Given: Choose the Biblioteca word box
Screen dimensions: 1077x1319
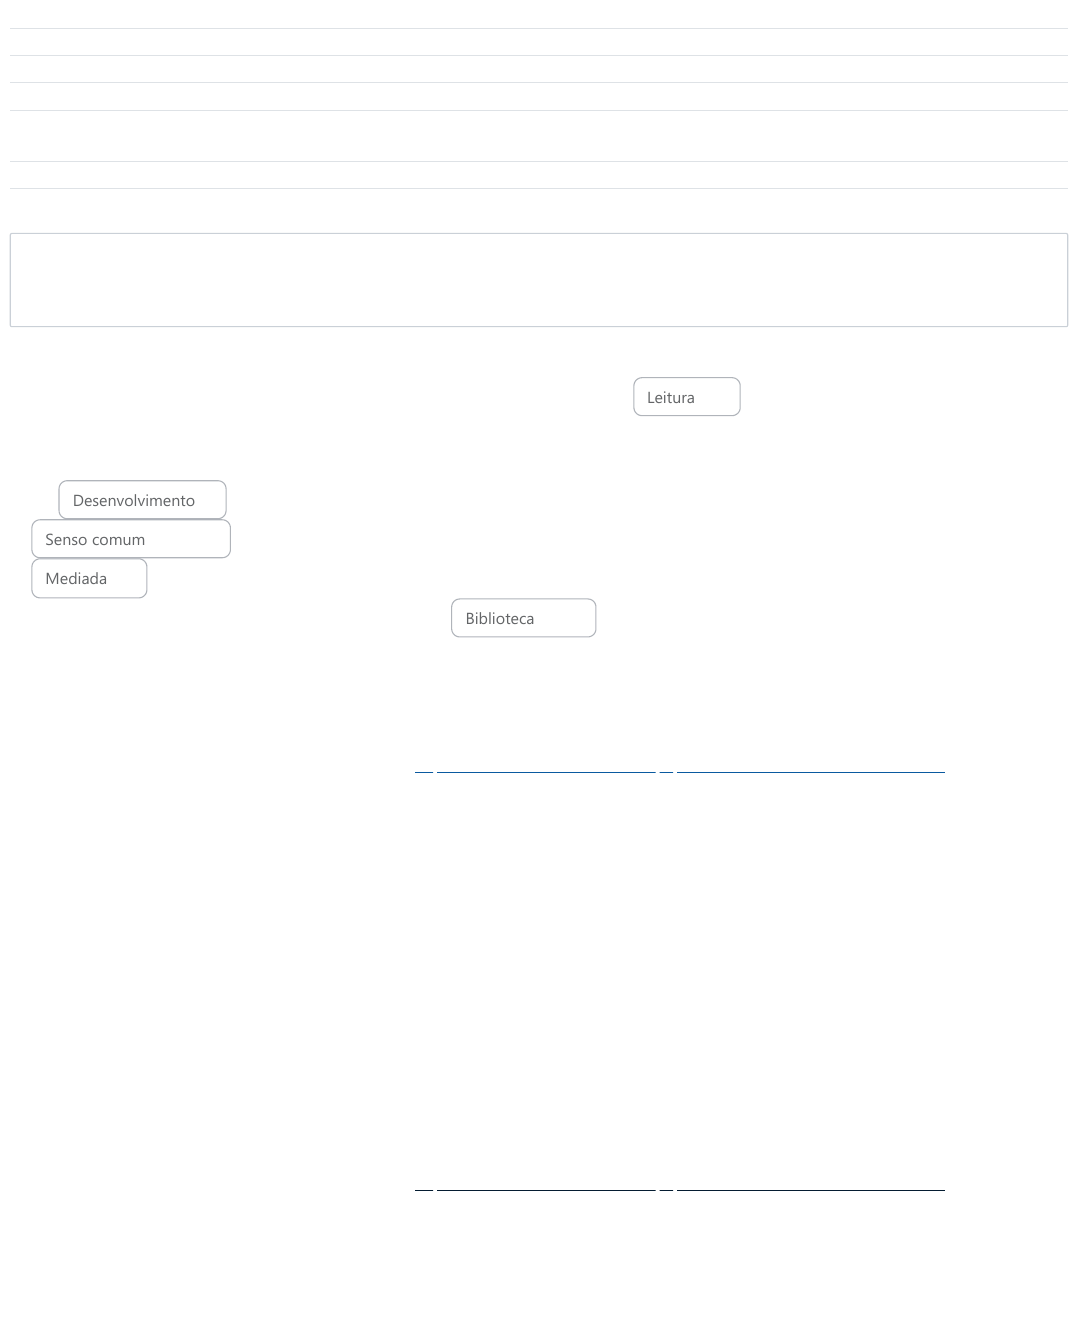Looking at the screenshot, I should click(x=523, y=618).
